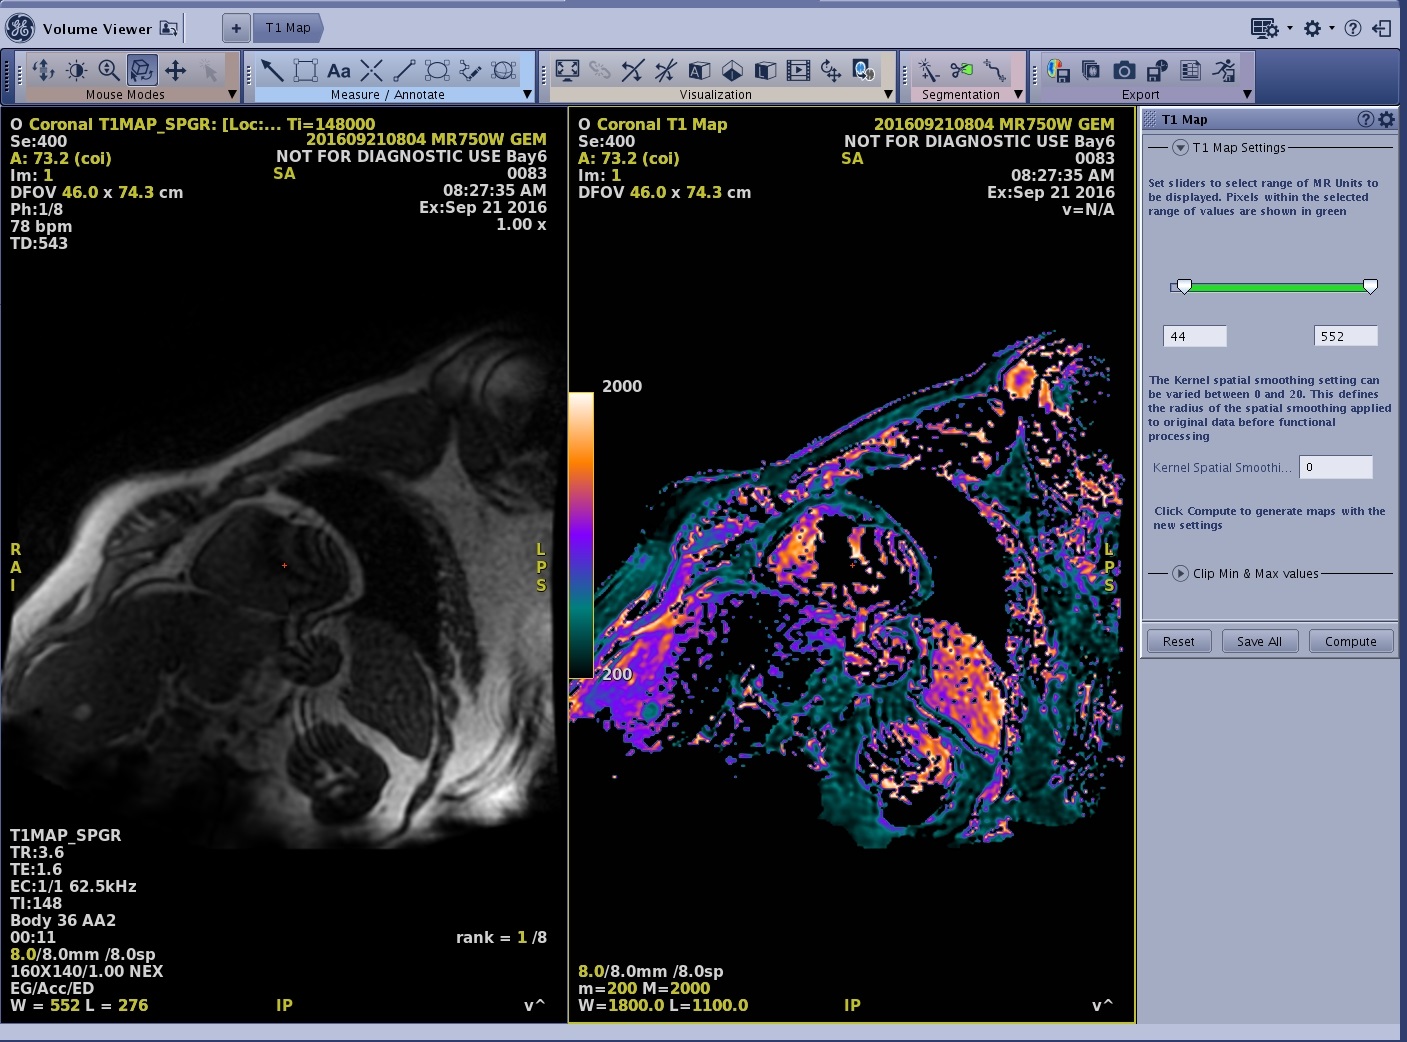This screenshot has height=1042, width=1407.
Task: Click the magic wand segmentation tool
Action: click(928, 70)
